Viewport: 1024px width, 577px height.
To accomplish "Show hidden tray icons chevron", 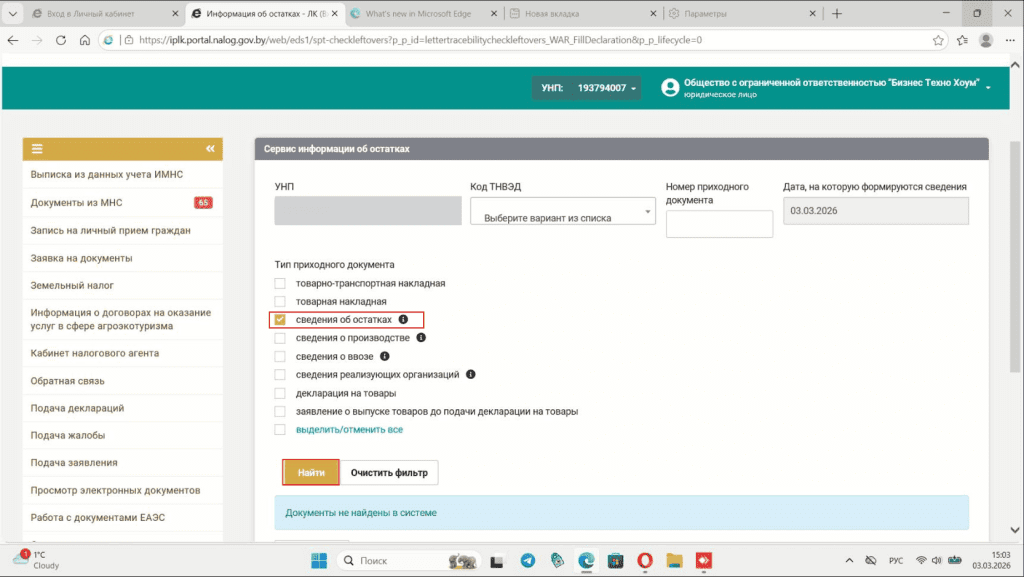I will [849, 561].
